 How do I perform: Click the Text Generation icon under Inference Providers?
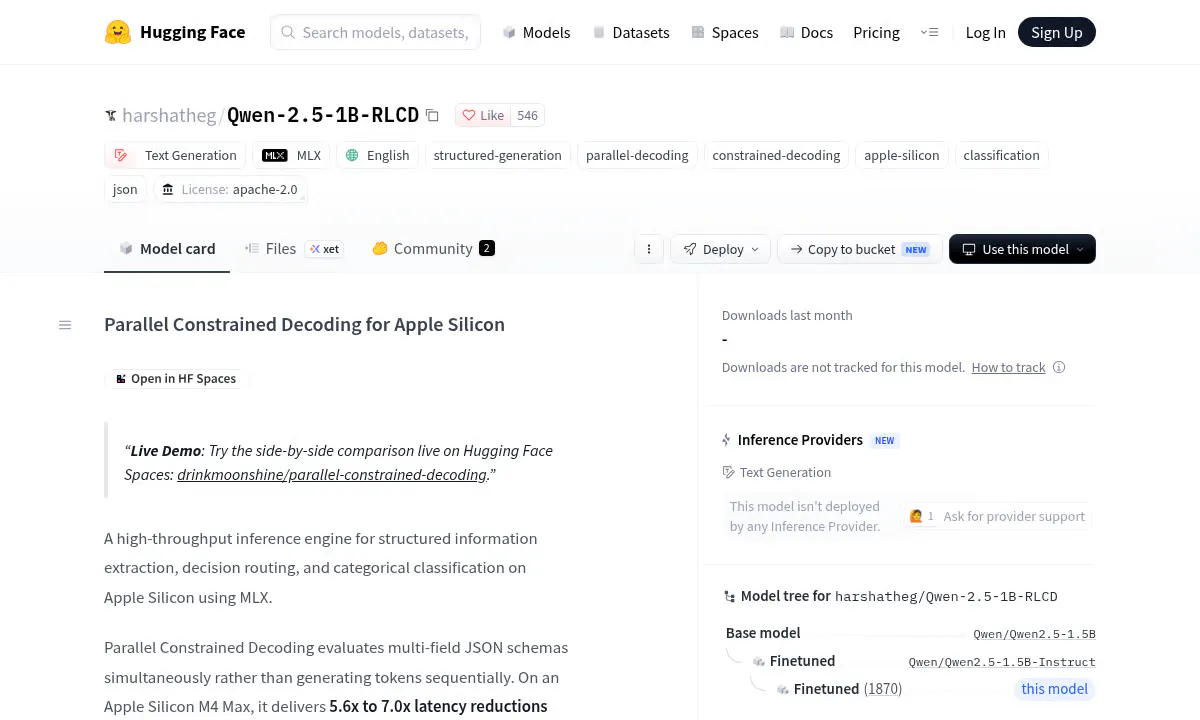pos(728,472)
